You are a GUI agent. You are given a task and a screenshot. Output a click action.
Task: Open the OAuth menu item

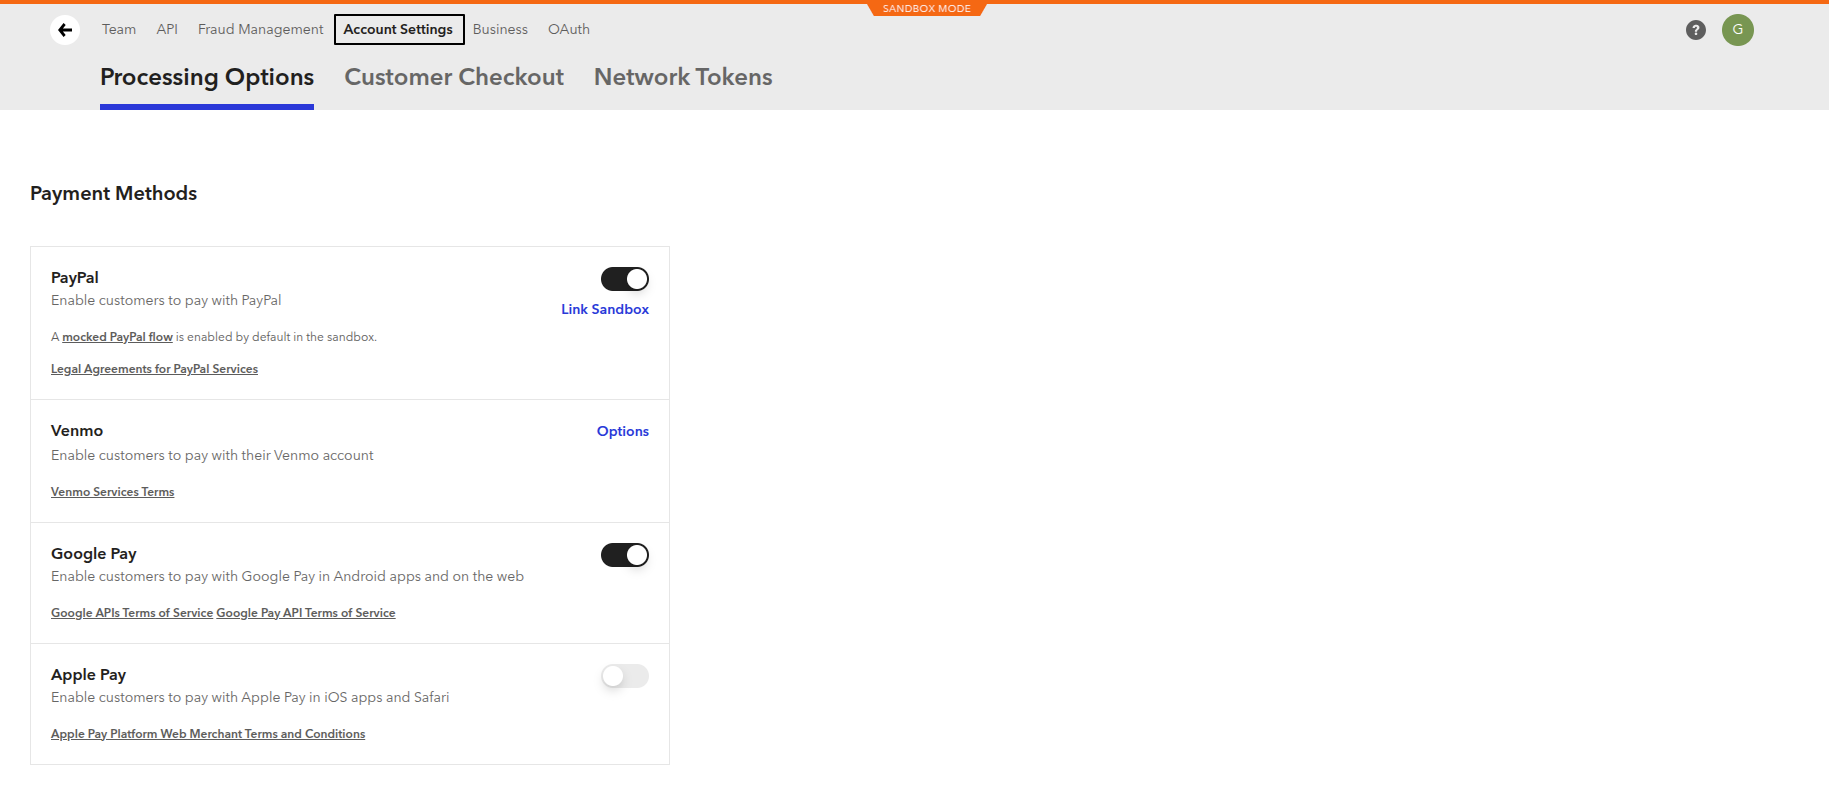[x=569, y=29]
